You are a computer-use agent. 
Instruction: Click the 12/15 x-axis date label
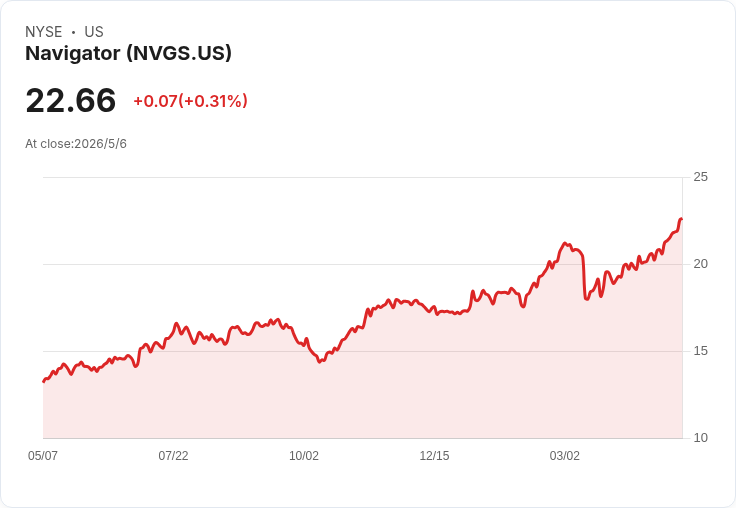pyautogui.click(x=434, y=455)
